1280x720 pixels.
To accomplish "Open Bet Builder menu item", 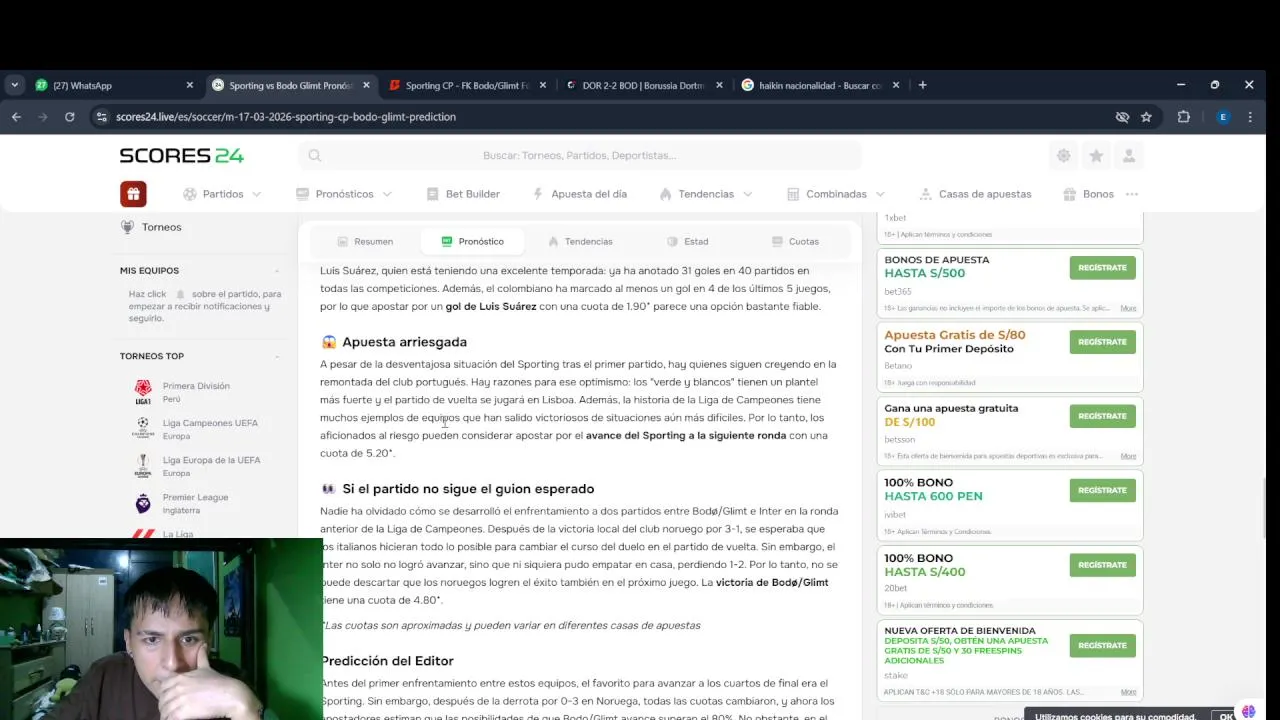I will (x=463, y=194).
